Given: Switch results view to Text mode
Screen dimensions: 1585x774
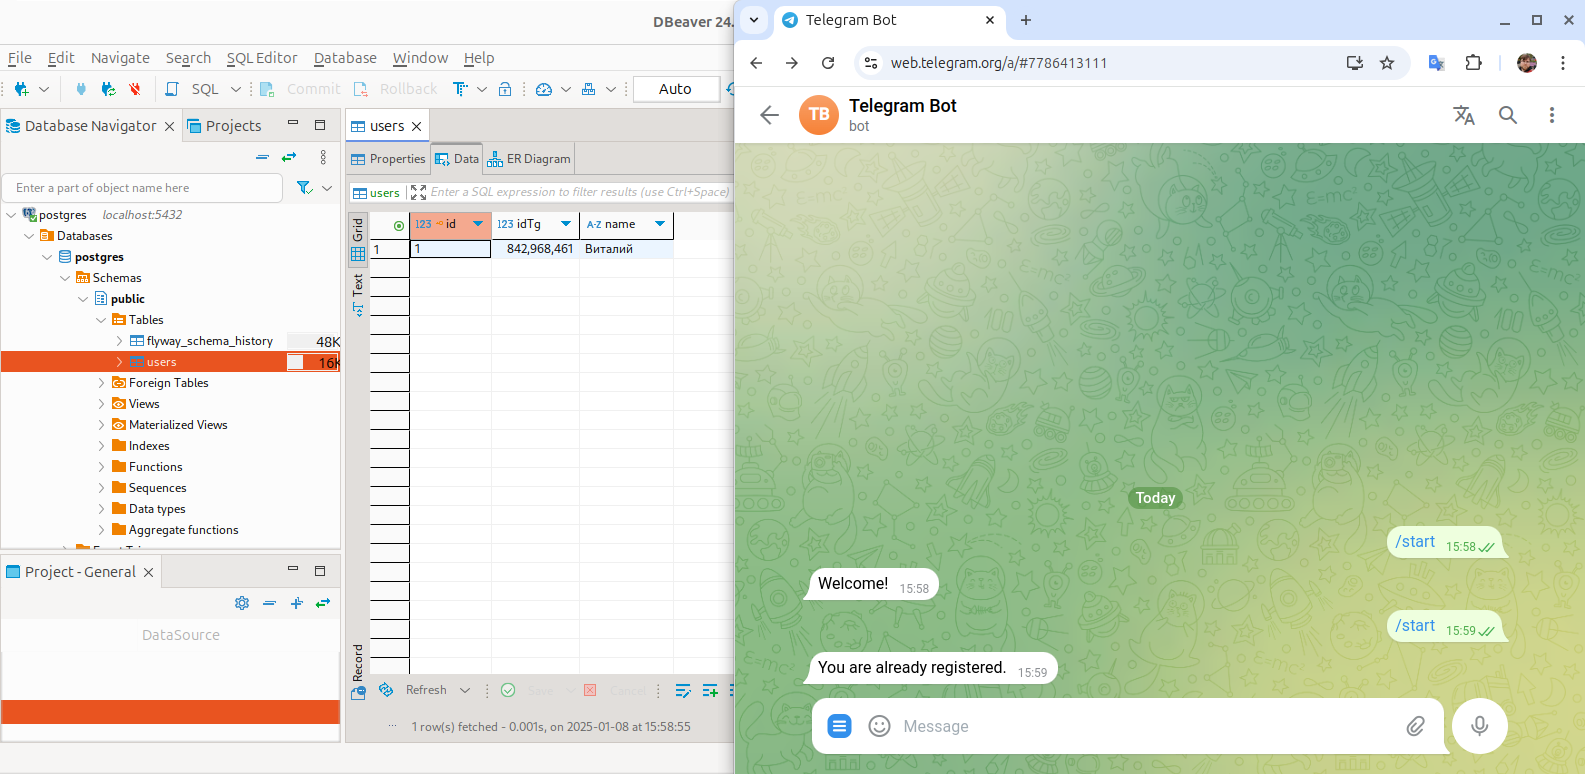Looking at the screenshot, I should (358, 295).
